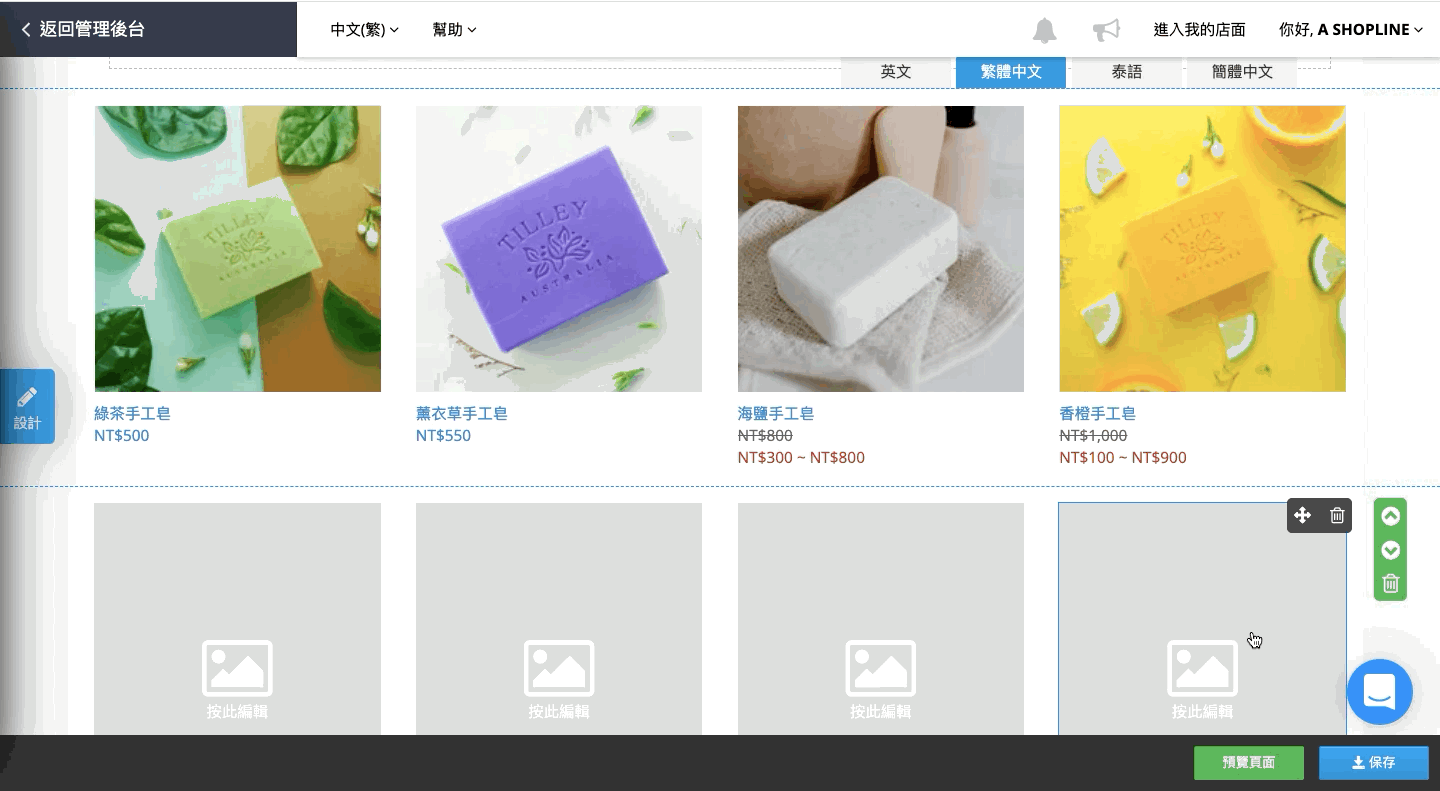Click the NT$100 ~ NT$900 price range
1440x791 pixels.
point(1123,458)
